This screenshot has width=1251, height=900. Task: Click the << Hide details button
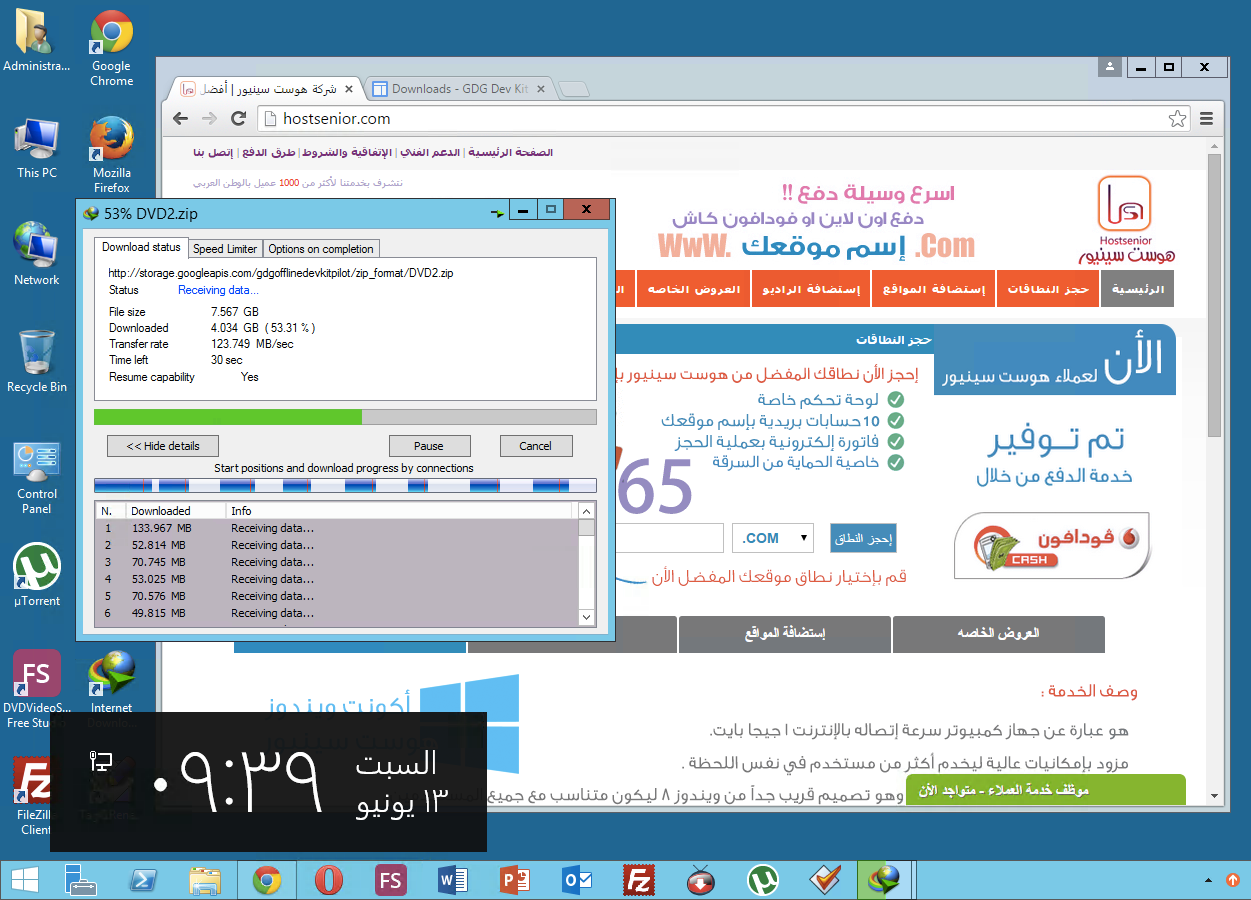click(163, 446)
